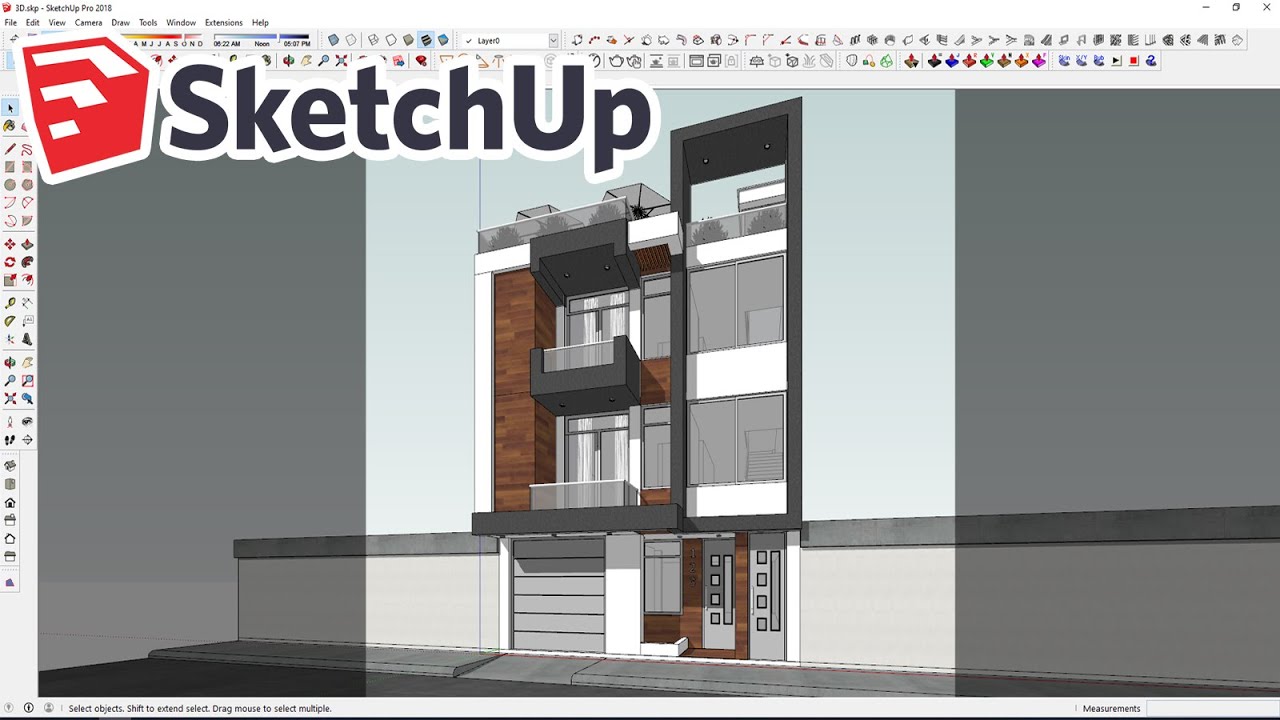This screenshot has width=1280, height=720.
Task: Click geo-location status bar icon
Action: pos(11,708)
